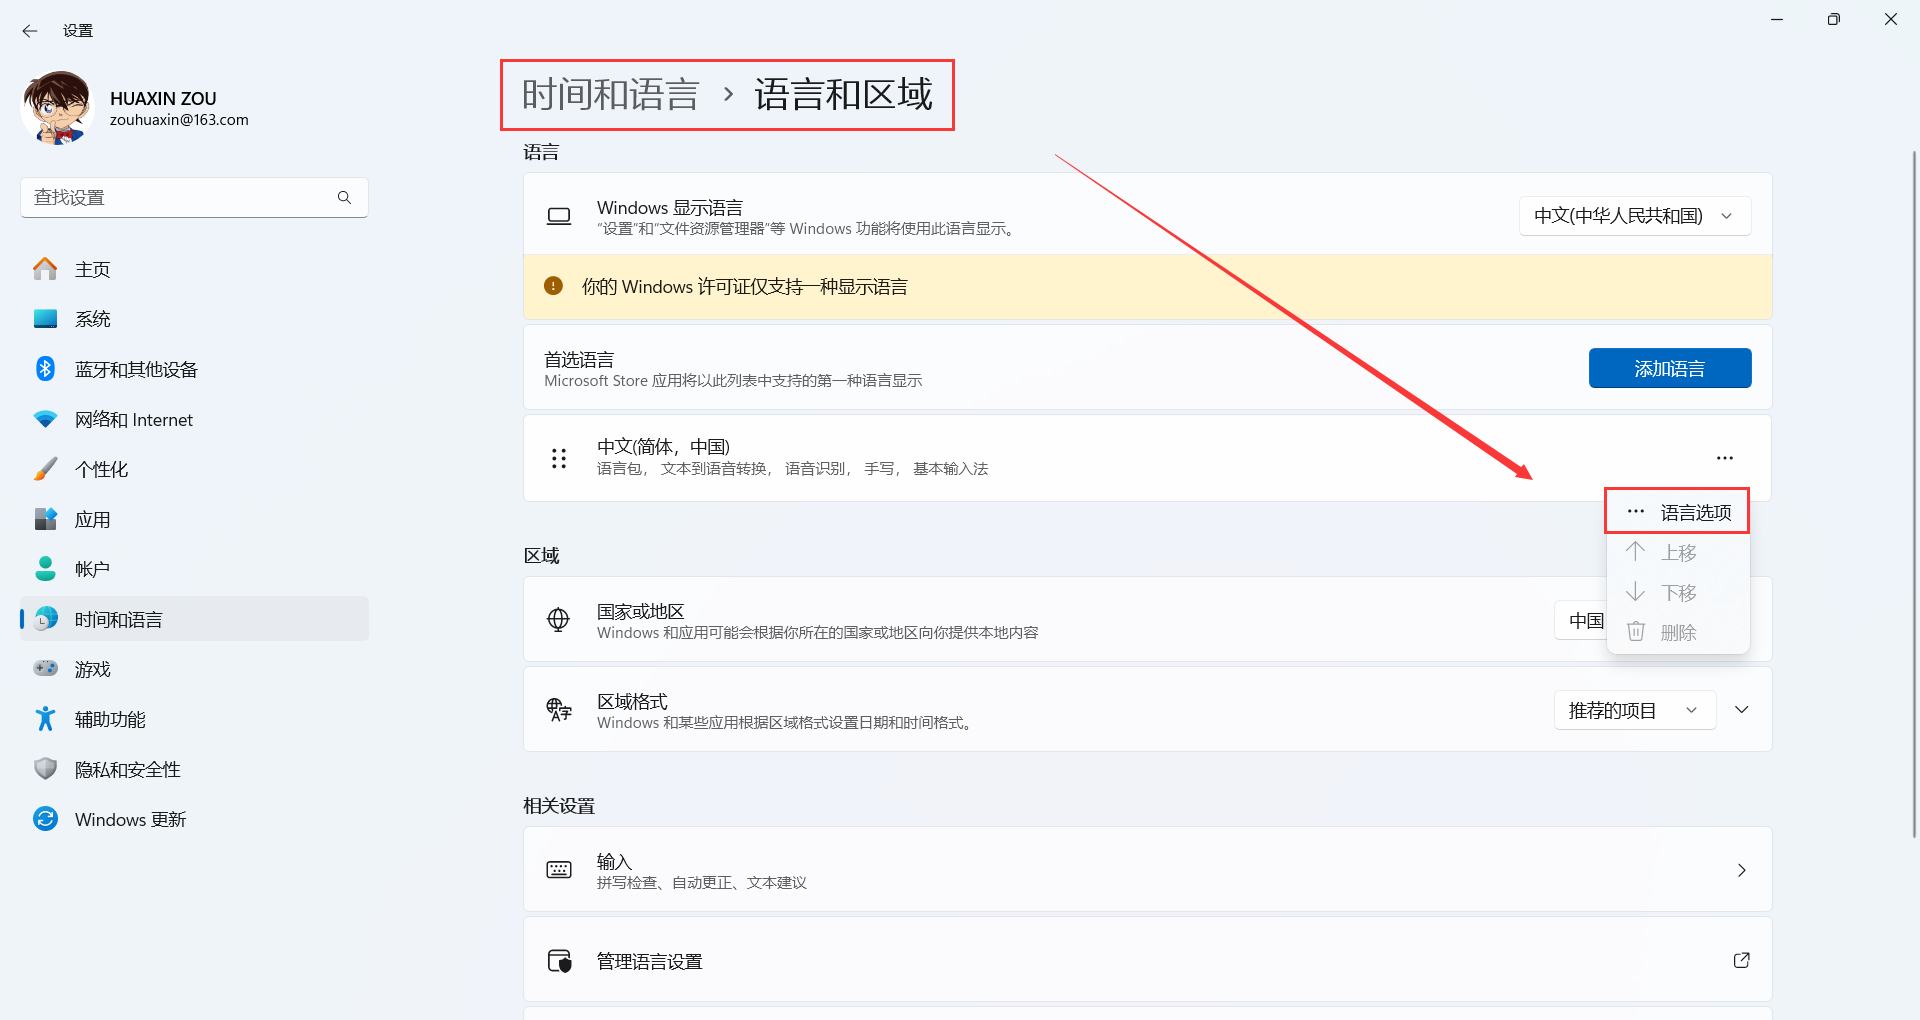Open the Windows 显示语言 dropdown
The width and height of the screenshot is (1920, 1020).
(x=1635, y=216)
